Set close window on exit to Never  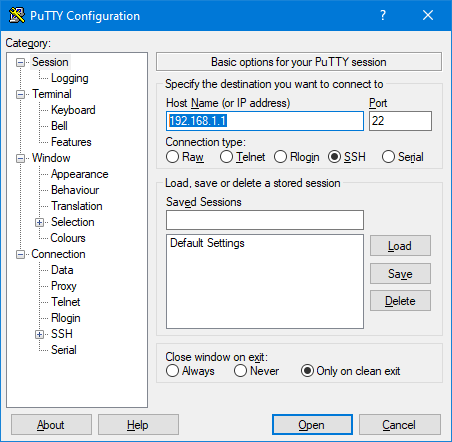pyautogui.click(x=240, y=371)
